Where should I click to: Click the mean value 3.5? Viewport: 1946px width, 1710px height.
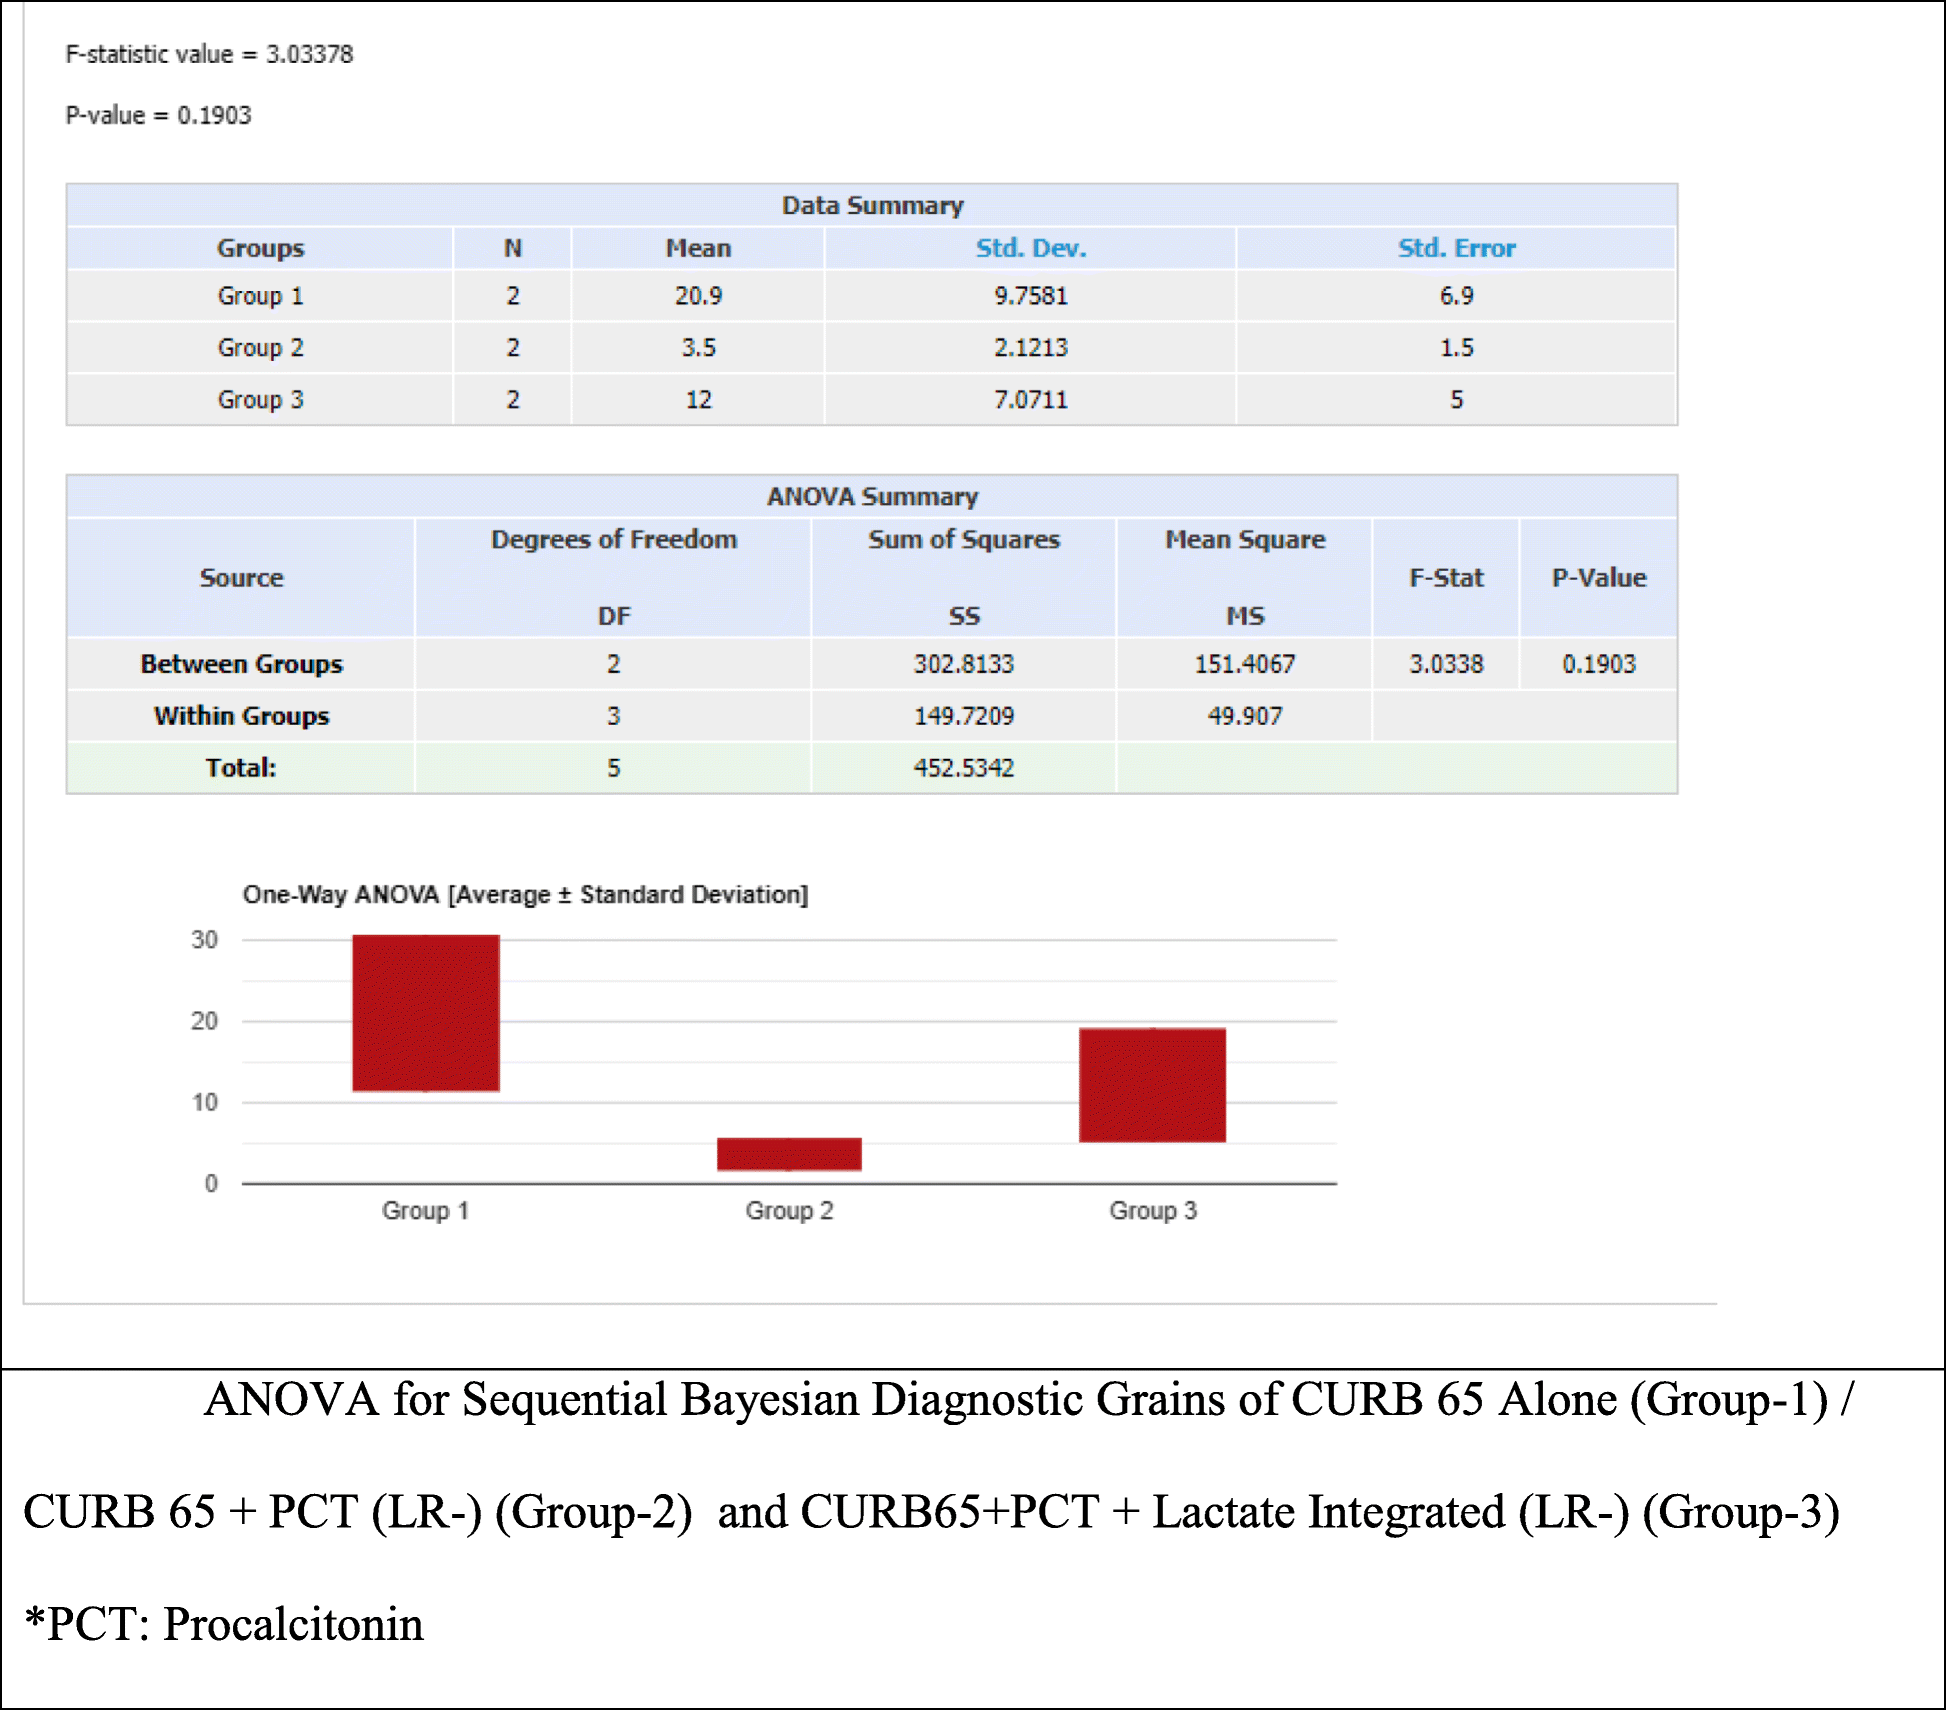tap(698, 348)
